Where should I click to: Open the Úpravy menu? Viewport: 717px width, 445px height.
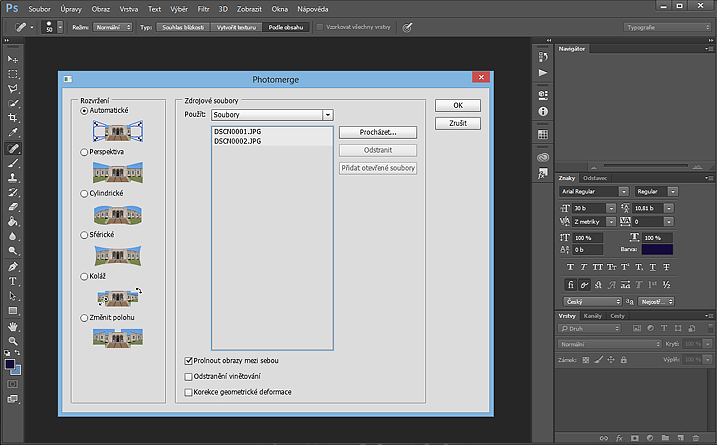point(71,9)
